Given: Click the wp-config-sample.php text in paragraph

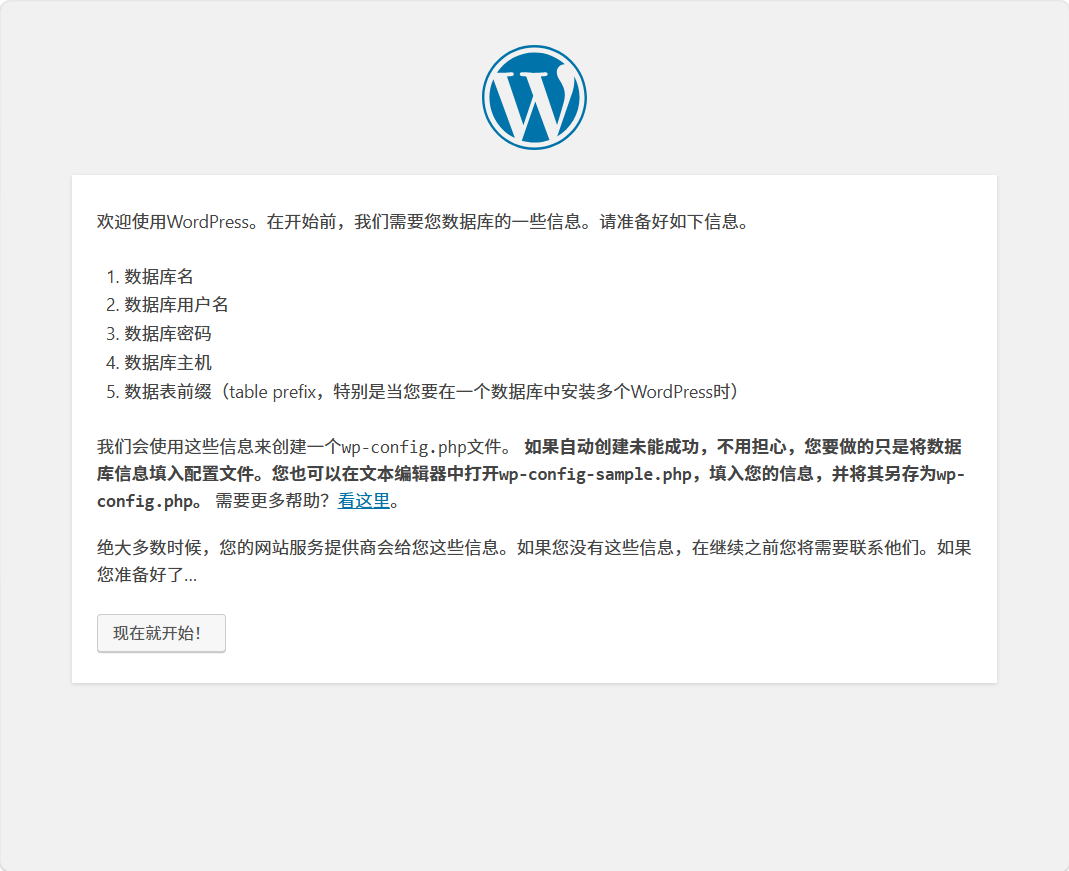Looking at the screenshot, I should [x=595, y=474].
